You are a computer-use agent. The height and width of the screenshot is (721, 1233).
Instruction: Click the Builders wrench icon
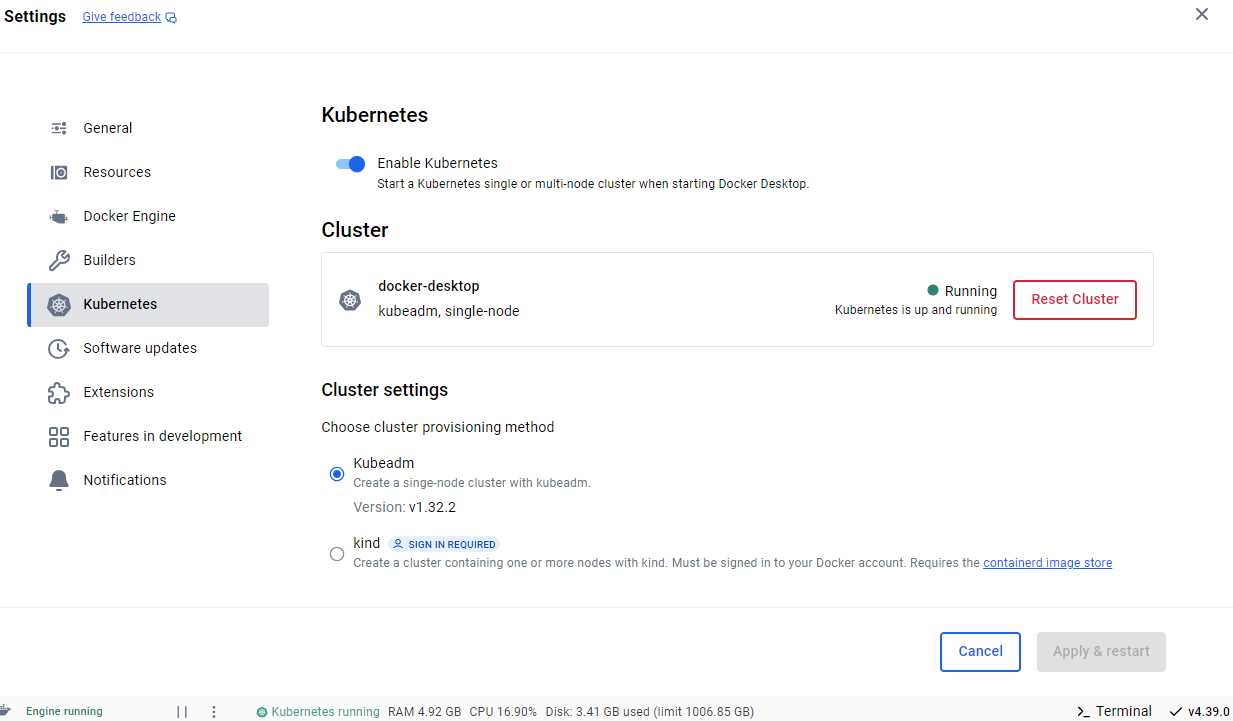point(59,260)
